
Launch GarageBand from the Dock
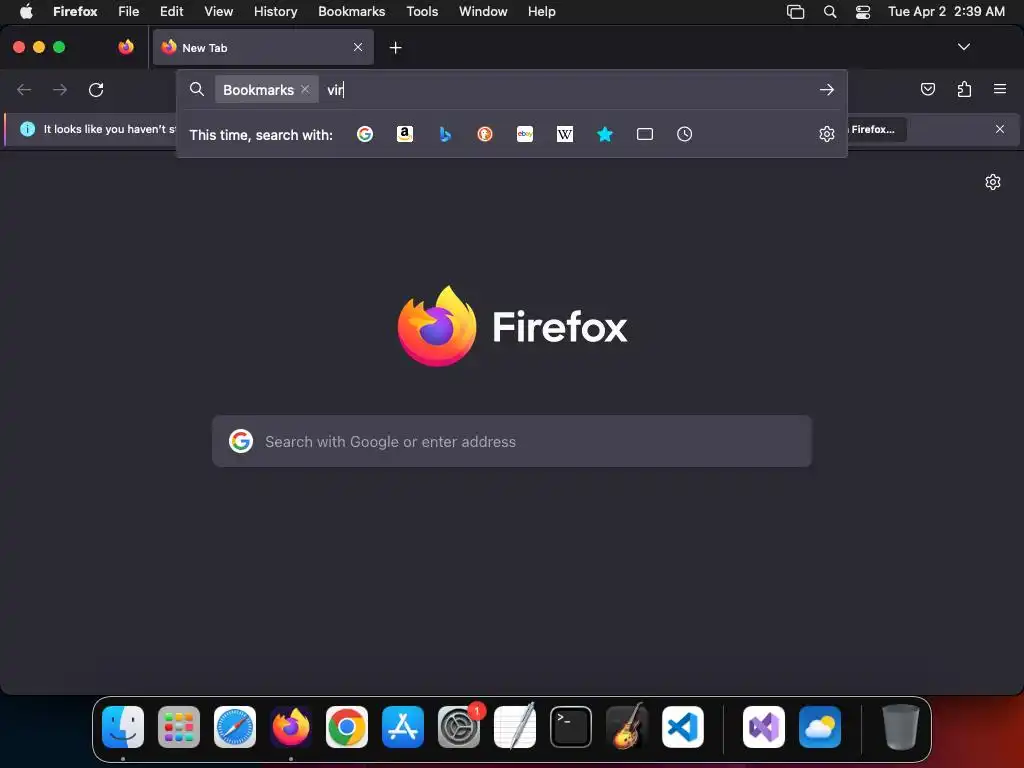pos(627,726)
